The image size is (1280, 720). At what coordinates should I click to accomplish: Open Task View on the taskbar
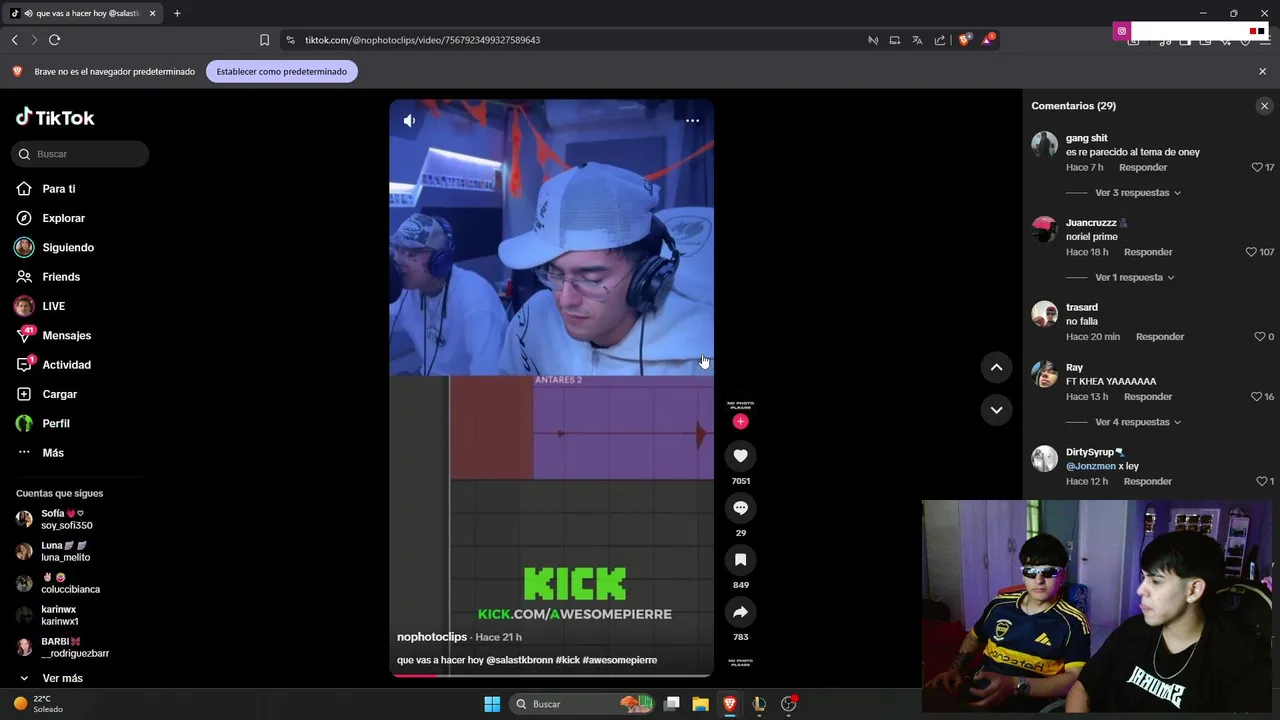(x=672, y=704)
